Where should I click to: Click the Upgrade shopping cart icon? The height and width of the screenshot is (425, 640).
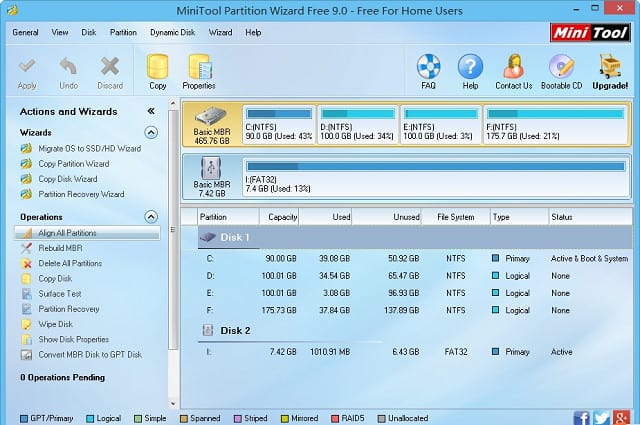610,66
